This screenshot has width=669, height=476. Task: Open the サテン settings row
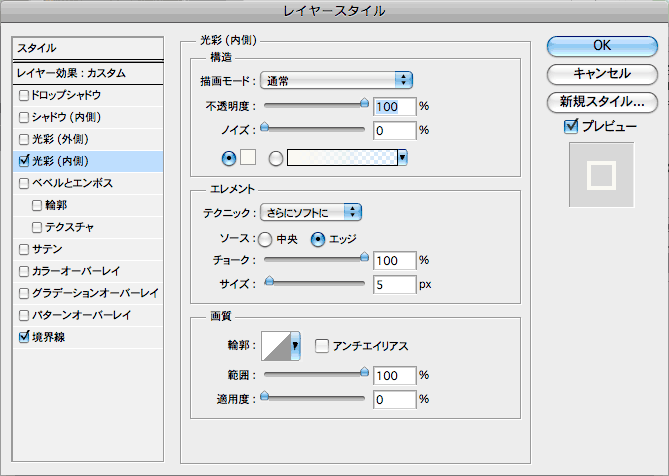pyautogui.click(x=88, y=250)
